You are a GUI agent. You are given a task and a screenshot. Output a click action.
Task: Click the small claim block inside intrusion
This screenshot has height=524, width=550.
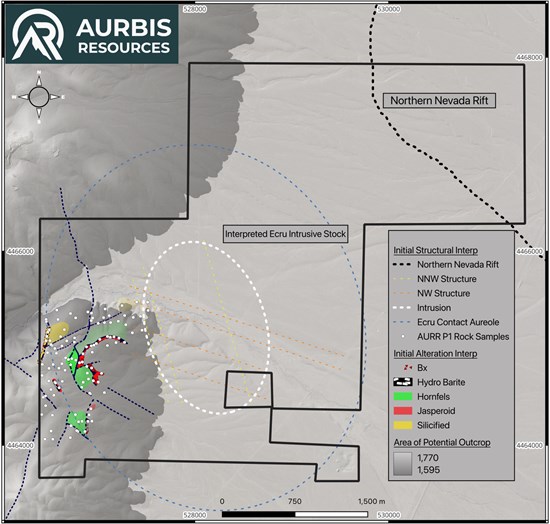(x=248, y=389)
